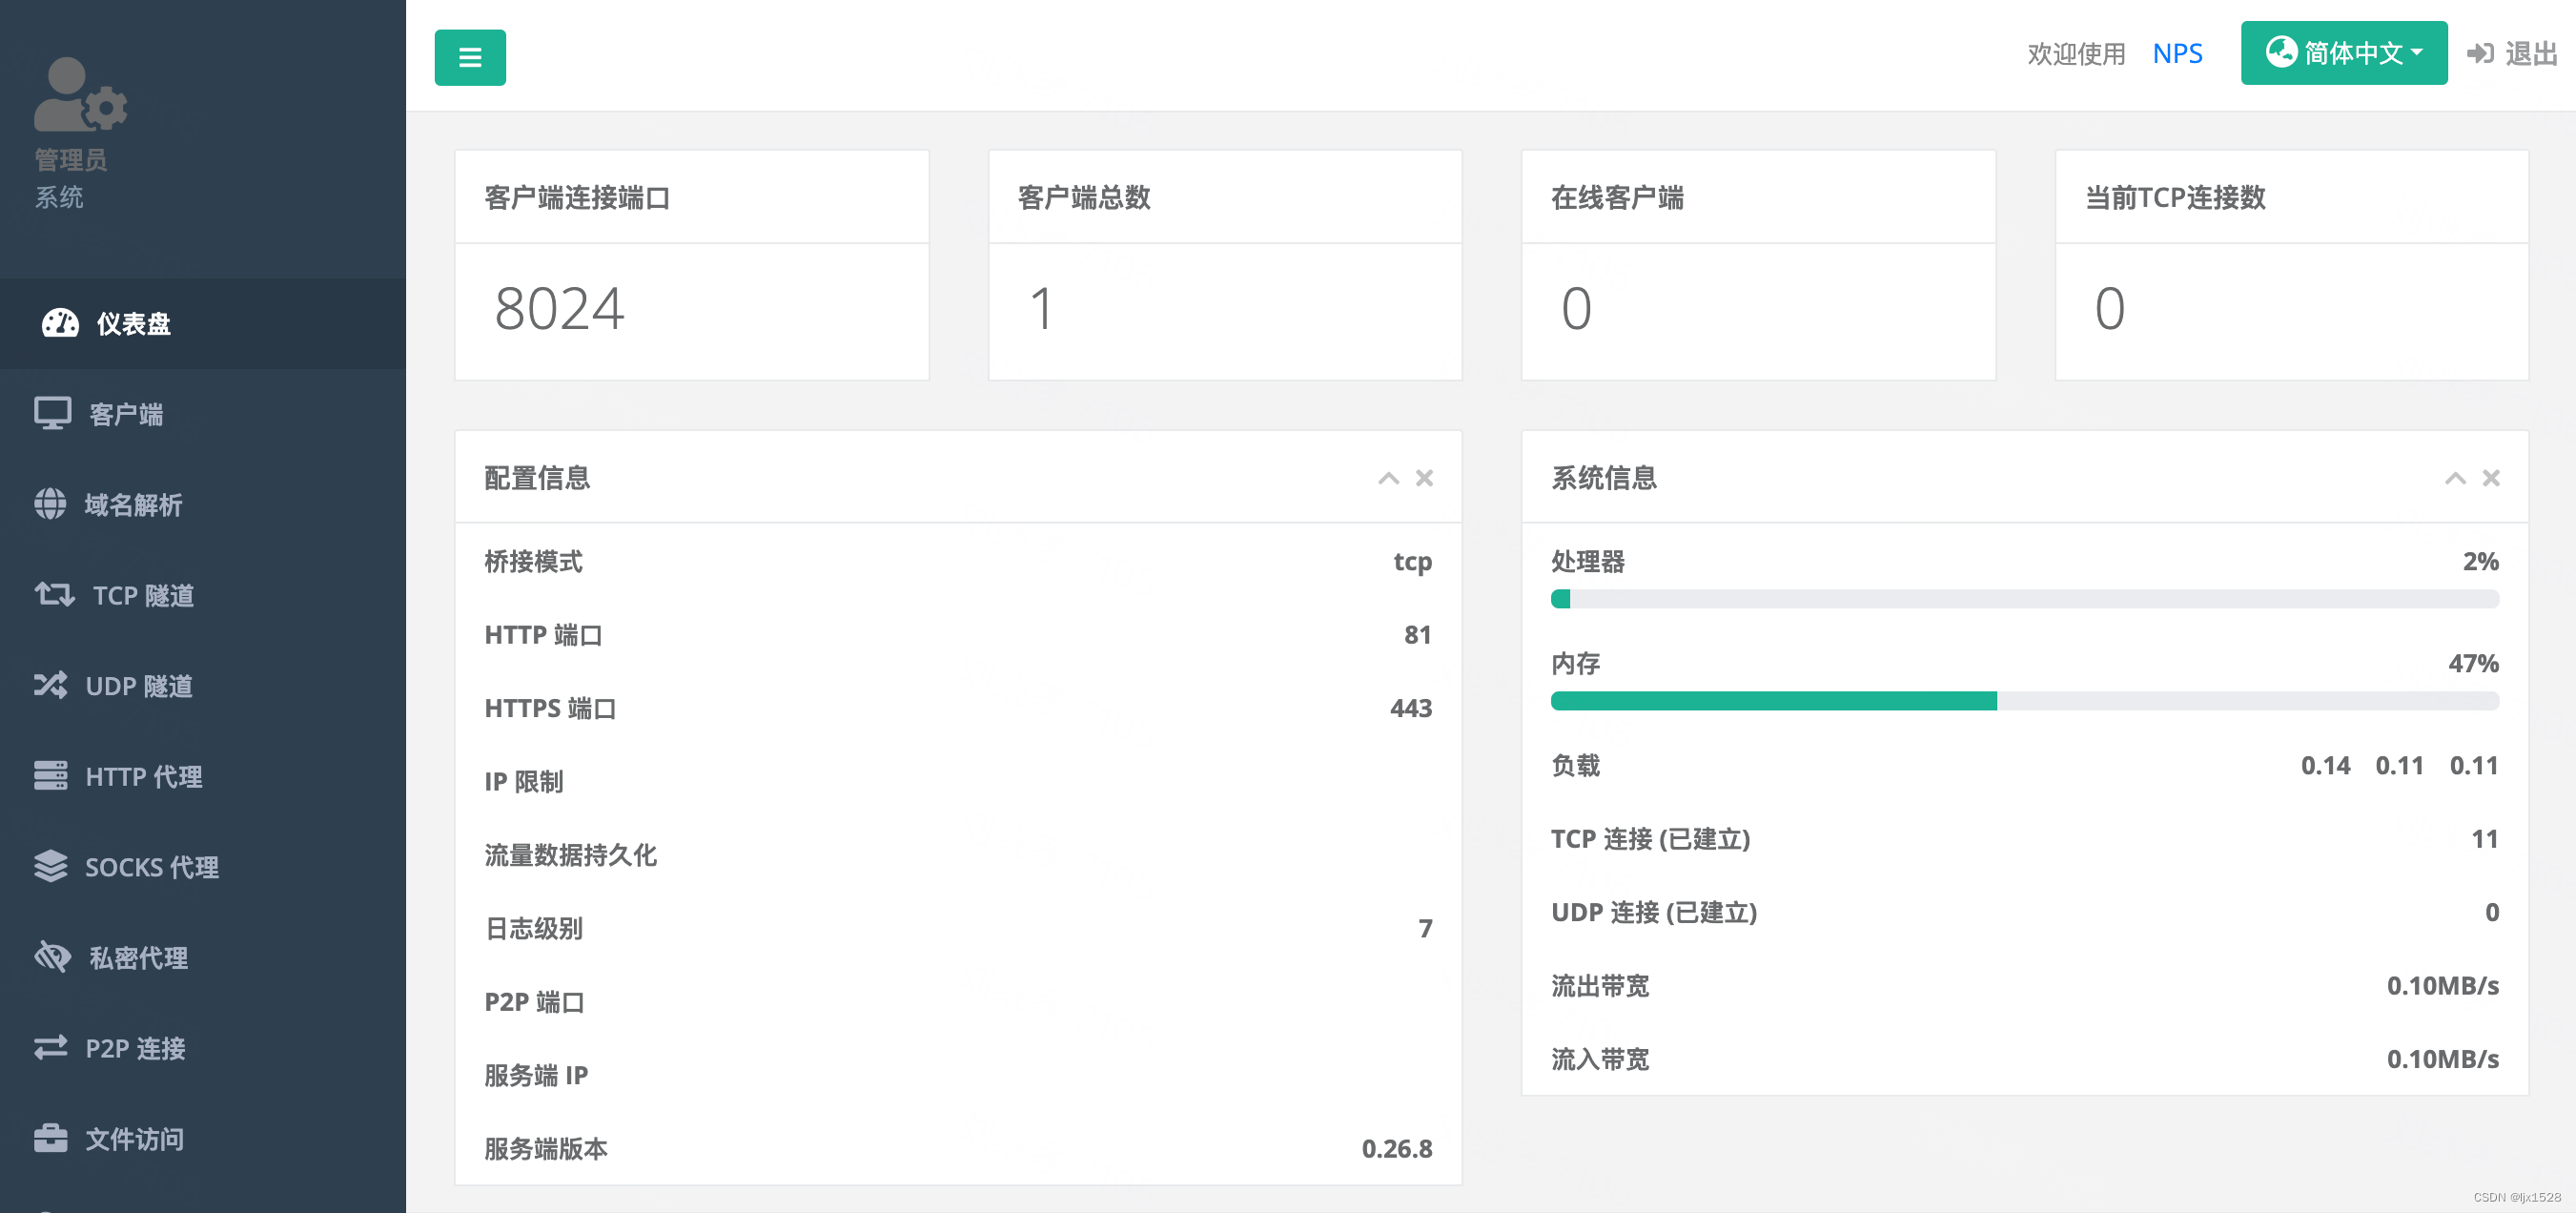Screen dimensions: 2576x1213
Task: Open the TCP 隧道 menu item
Action: (203, 595)
